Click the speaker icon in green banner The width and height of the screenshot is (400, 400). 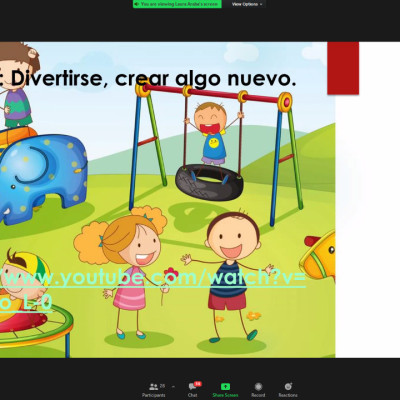pos(137,4)
